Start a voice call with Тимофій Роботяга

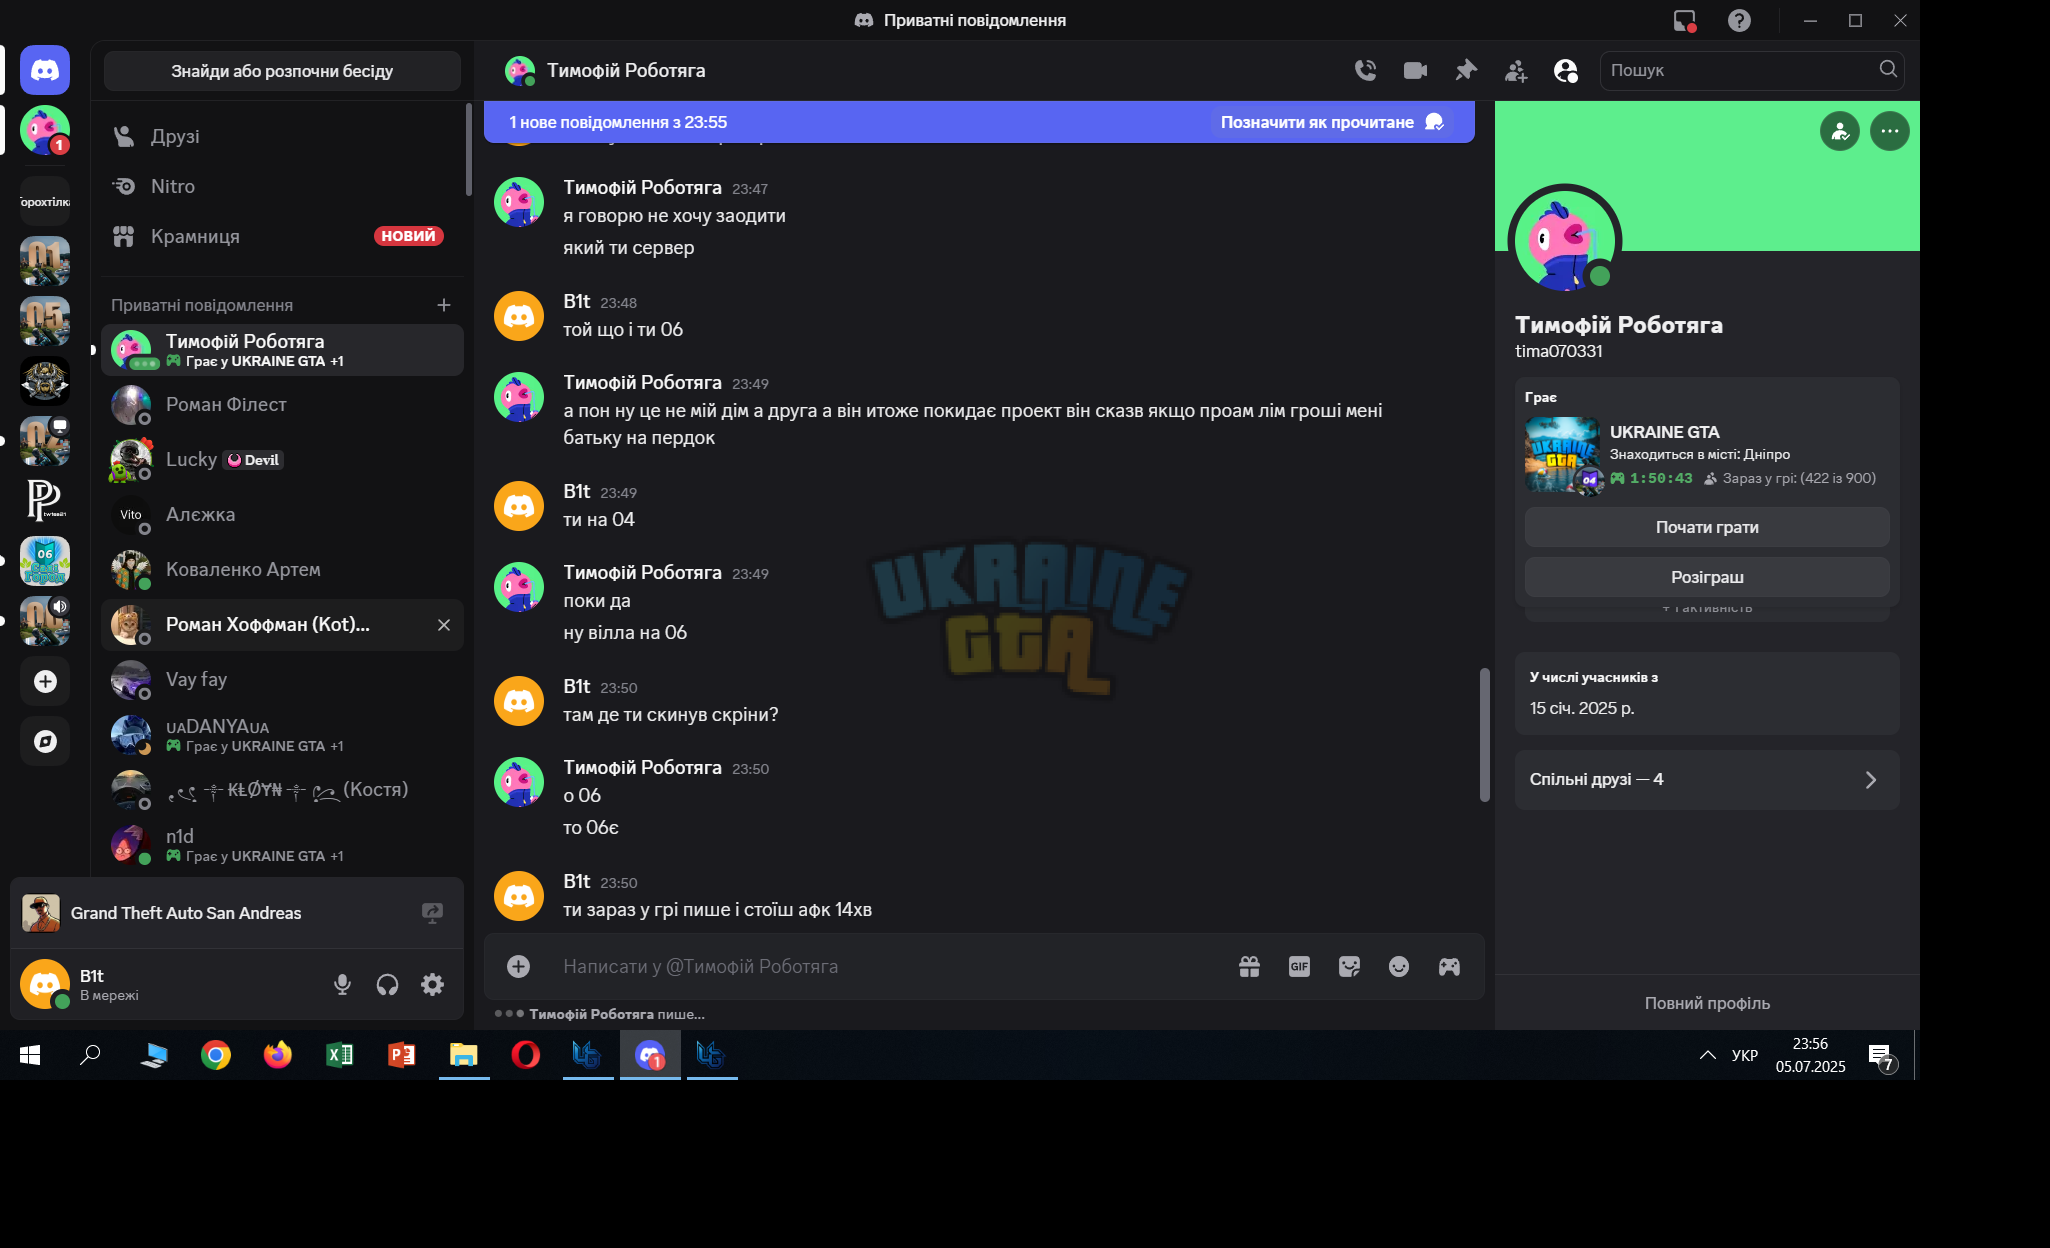click(1365, 70)
